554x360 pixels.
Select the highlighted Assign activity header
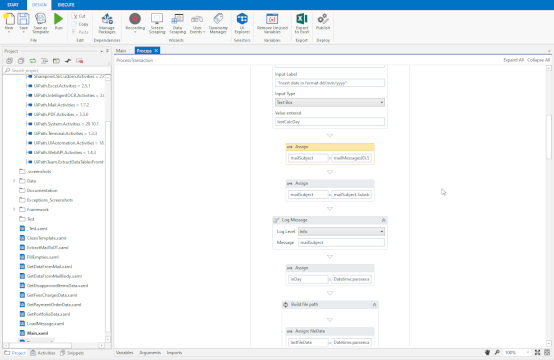330,147
